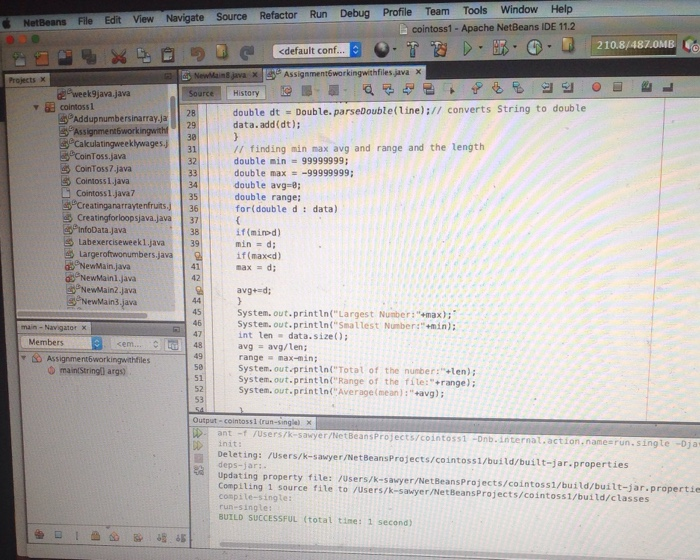
Task: Click the New Project toolbar icon
Action: click(x=41, y=58)
